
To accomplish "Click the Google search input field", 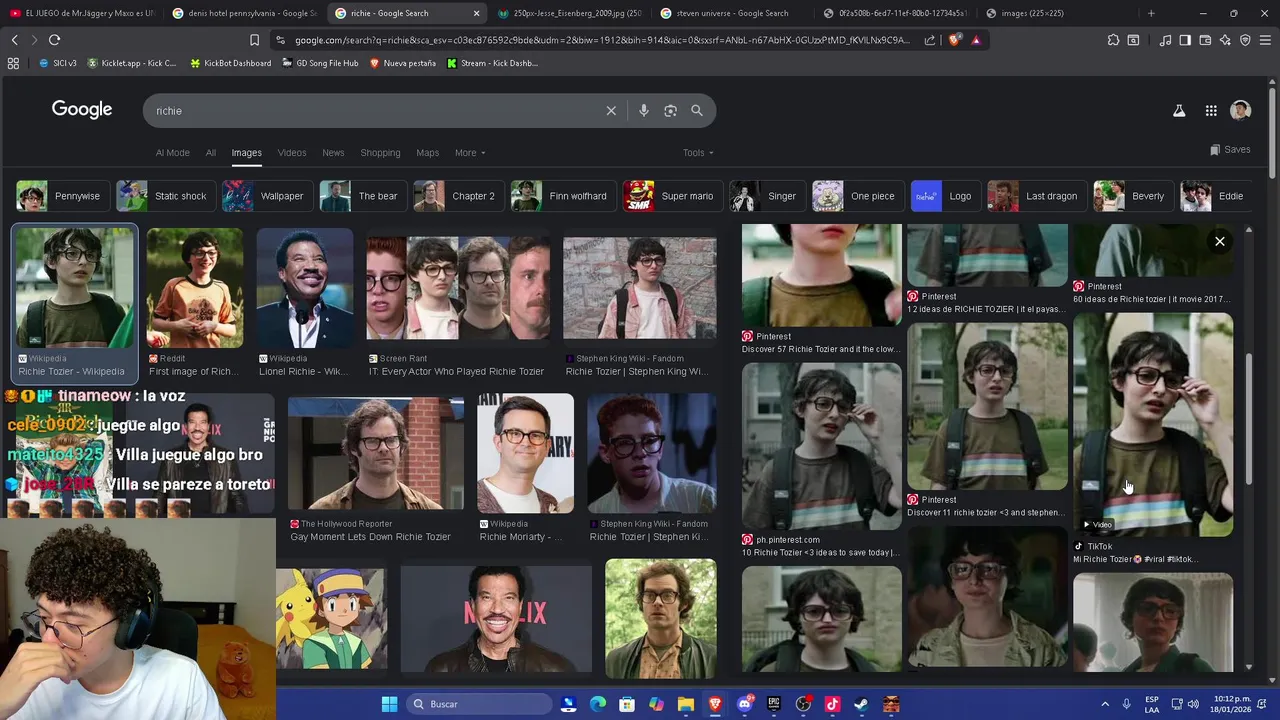I will (x=375, y=111).
